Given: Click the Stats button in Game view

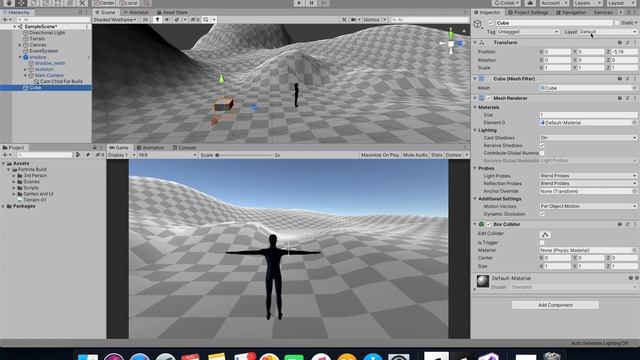Looking at the screenshot, I should tap(437, 155).
